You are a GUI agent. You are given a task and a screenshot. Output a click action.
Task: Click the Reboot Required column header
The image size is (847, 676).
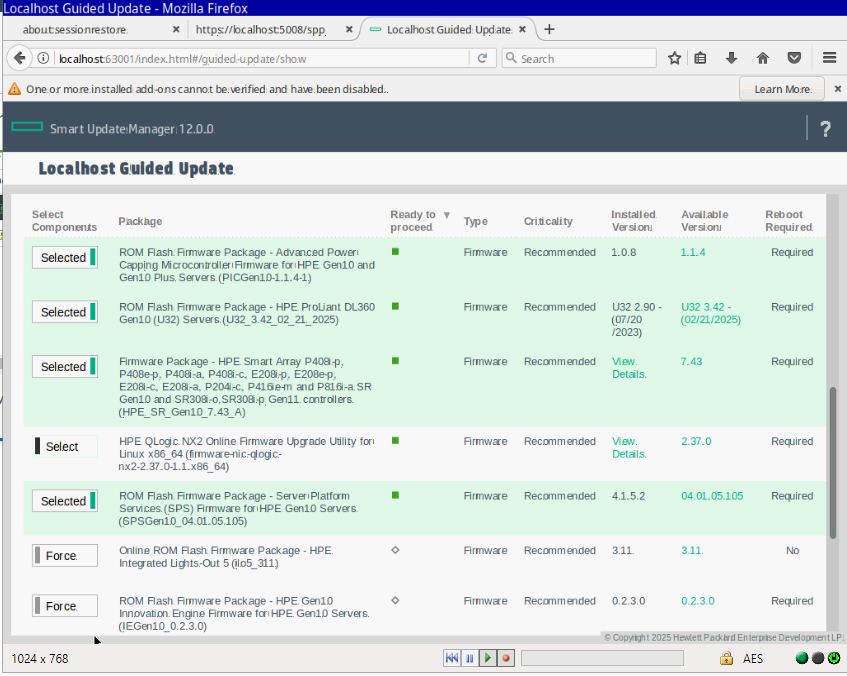pos(789,221)
